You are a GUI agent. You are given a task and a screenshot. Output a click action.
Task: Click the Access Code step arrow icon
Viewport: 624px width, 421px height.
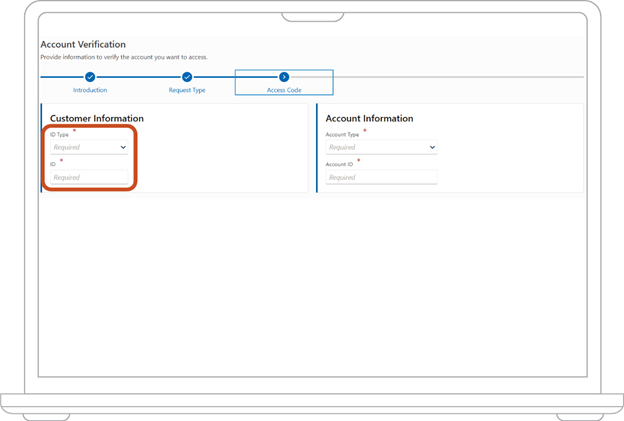coord(284,77)
